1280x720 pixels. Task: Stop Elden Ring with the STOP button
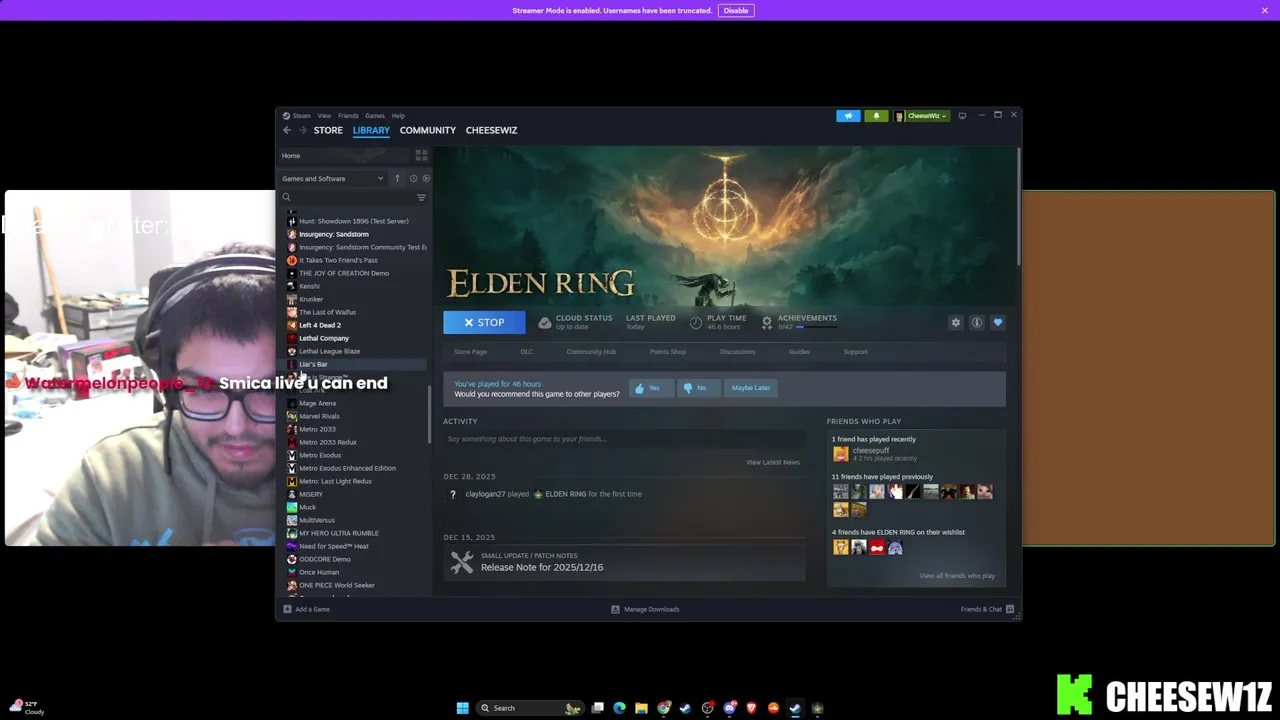[x=484, y=322]
